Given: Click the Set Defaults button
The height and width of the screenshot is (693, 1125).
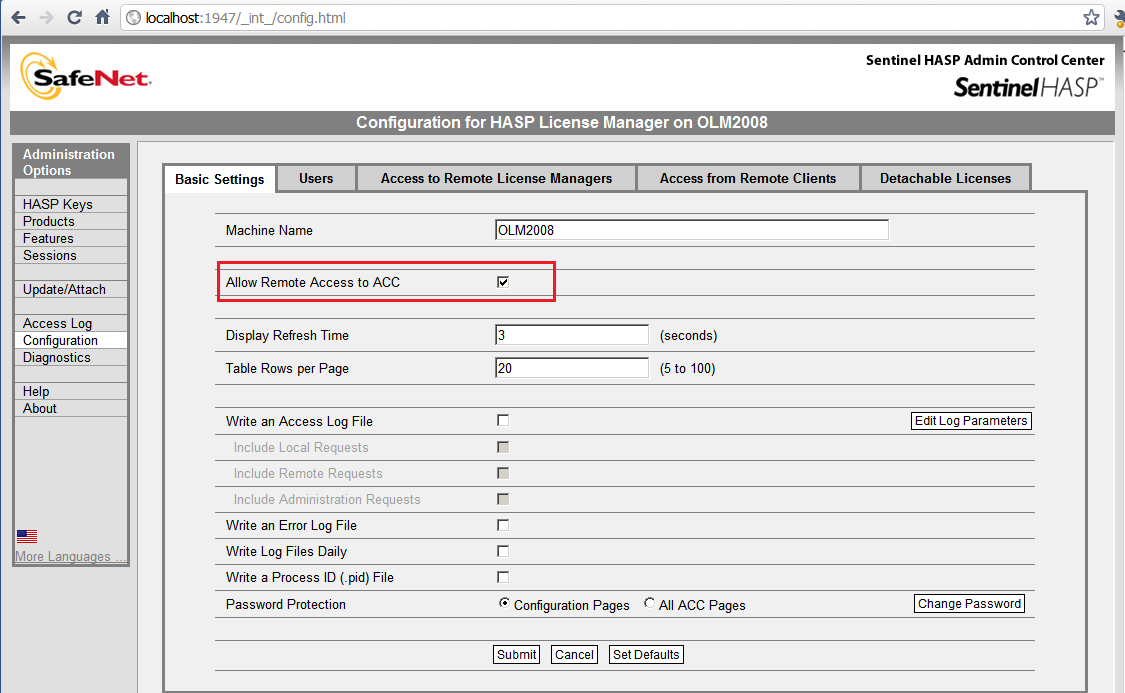Looking at the screenshot, I should point(646,654).
